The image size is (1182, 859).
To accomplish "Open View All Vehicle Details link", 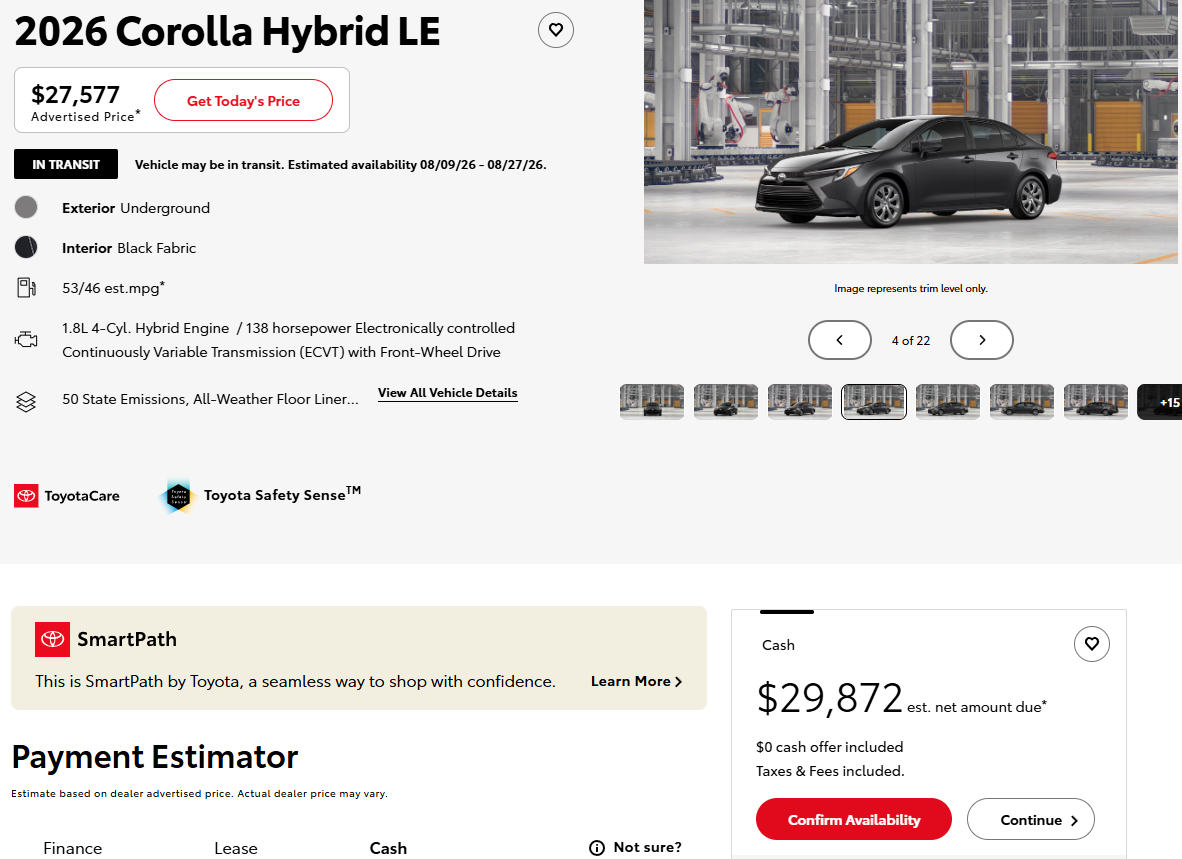I will tap(448, 393).
